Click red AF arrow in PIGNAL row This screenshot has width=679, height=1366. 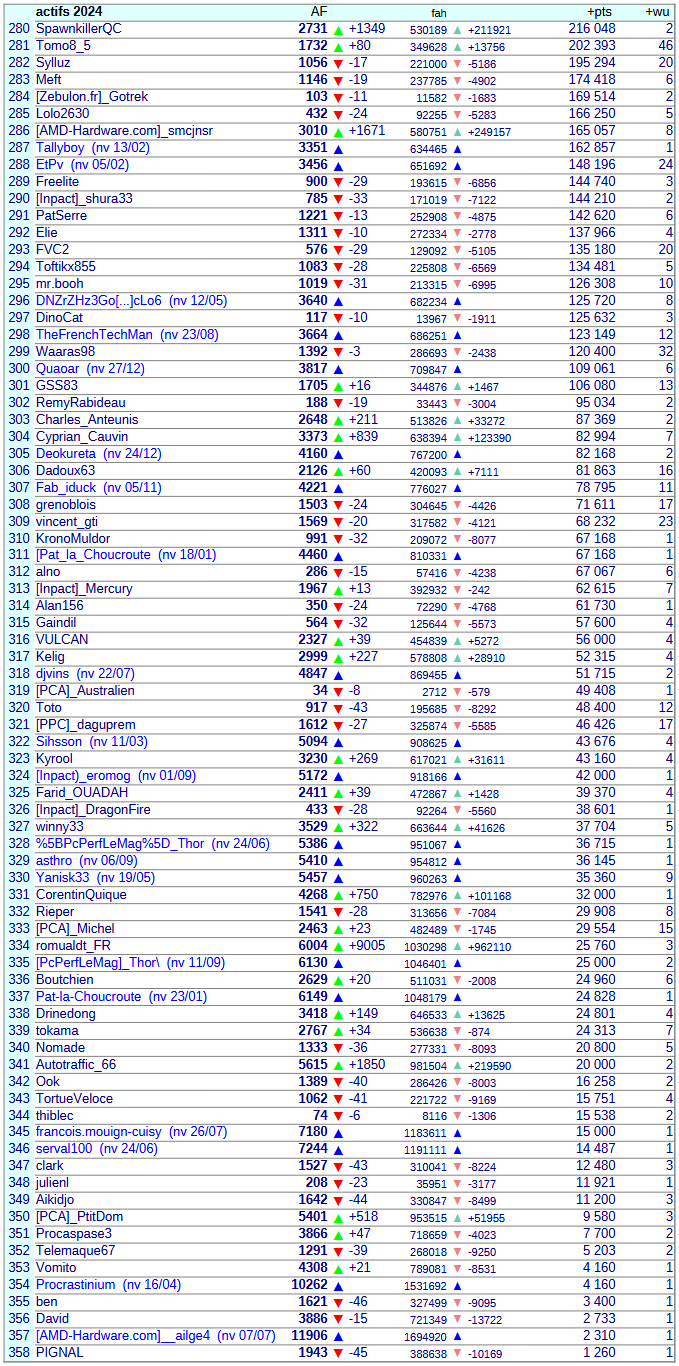point(338,1353)
